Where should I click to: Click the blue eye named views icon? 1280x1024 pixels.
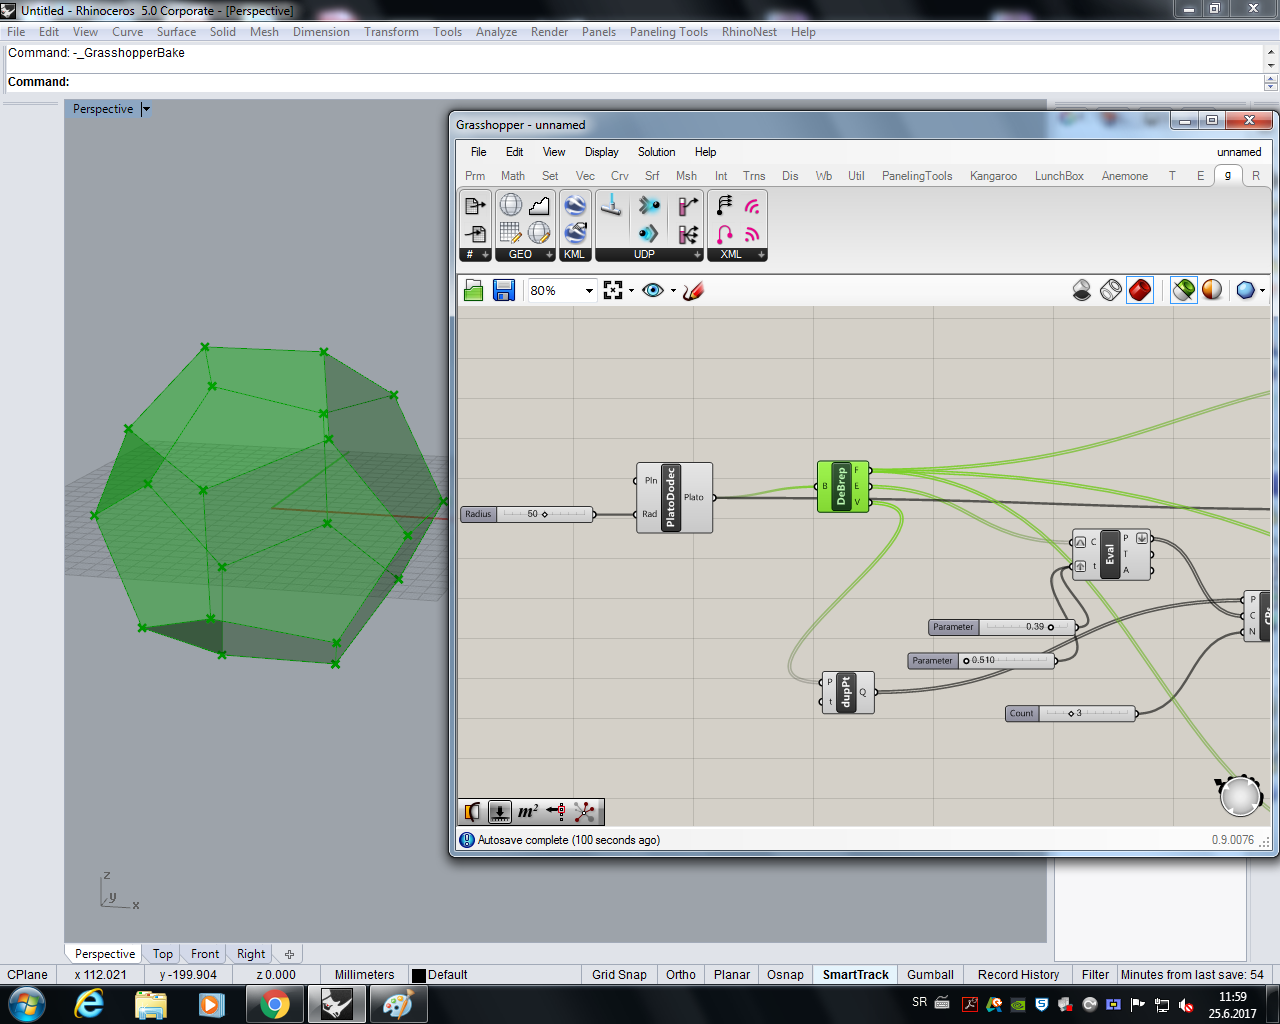pos(653,290)
